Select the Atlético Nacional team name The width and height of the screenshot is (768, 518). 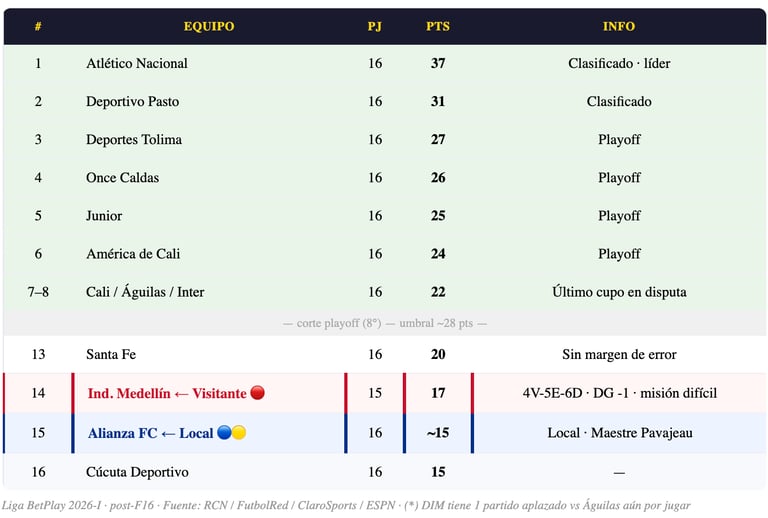[137, 63]
